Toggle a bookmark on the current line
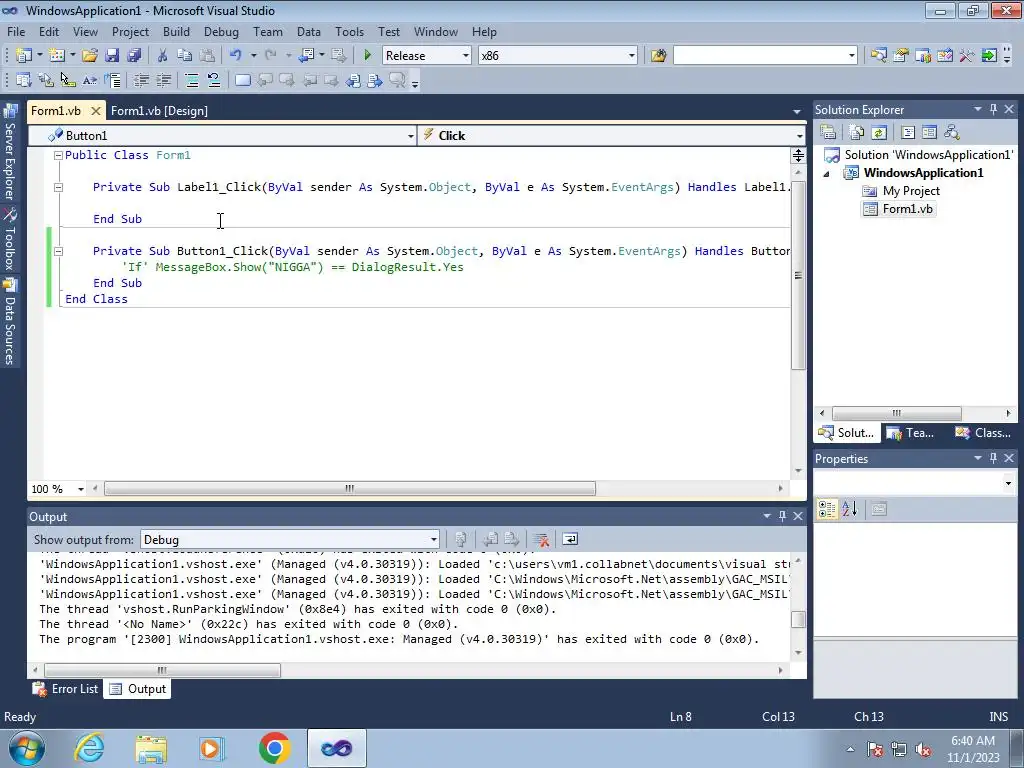This screenshot has width=1024, height=768. pos(243,80)
